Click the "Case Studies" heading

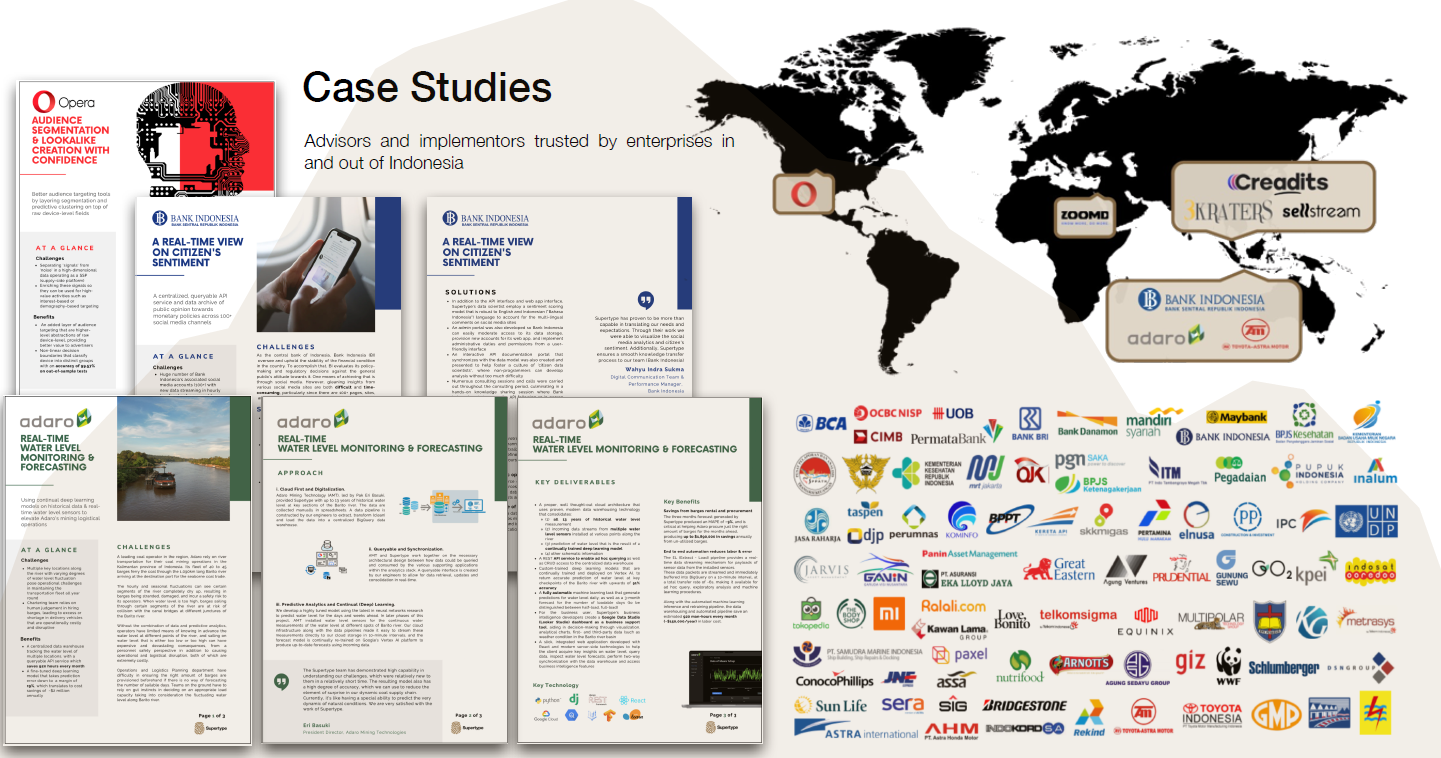click(427, 88)
